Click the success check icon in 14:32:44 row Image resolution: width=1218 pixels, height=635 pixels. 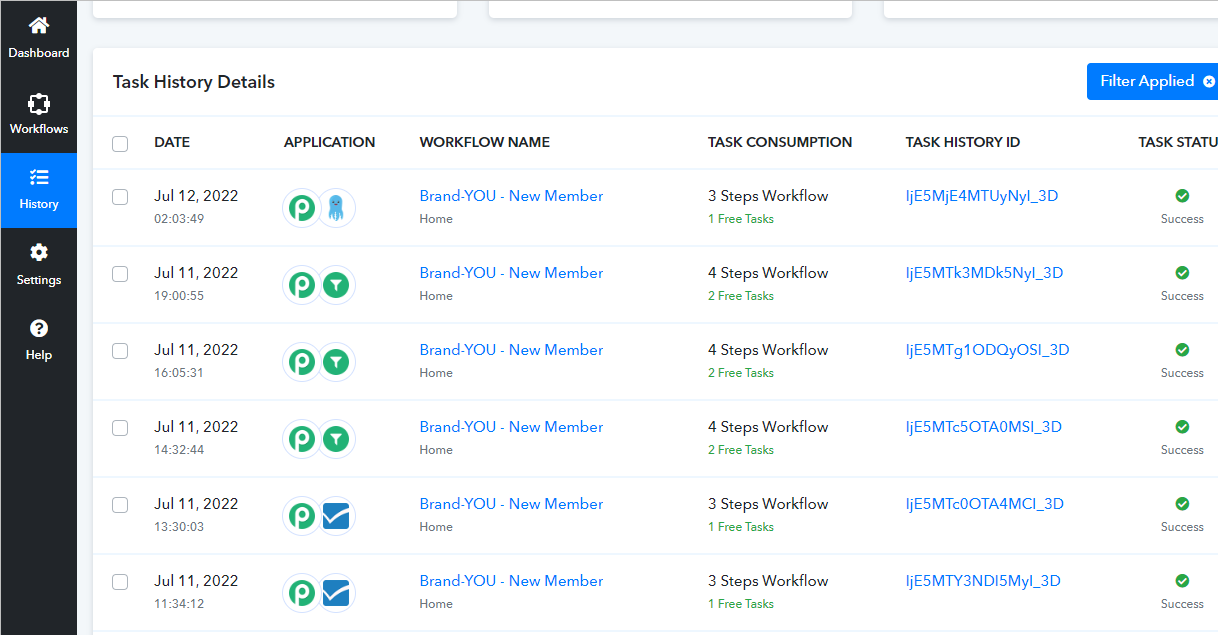1182,427
